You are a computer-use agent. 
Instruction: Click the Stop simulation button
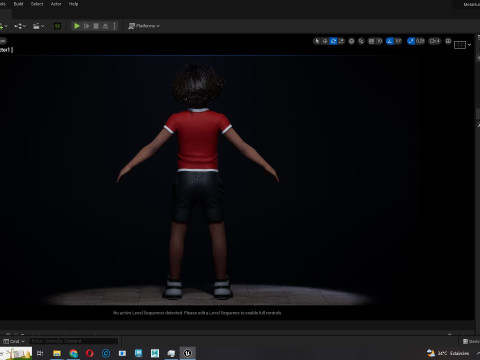(96, 26)
